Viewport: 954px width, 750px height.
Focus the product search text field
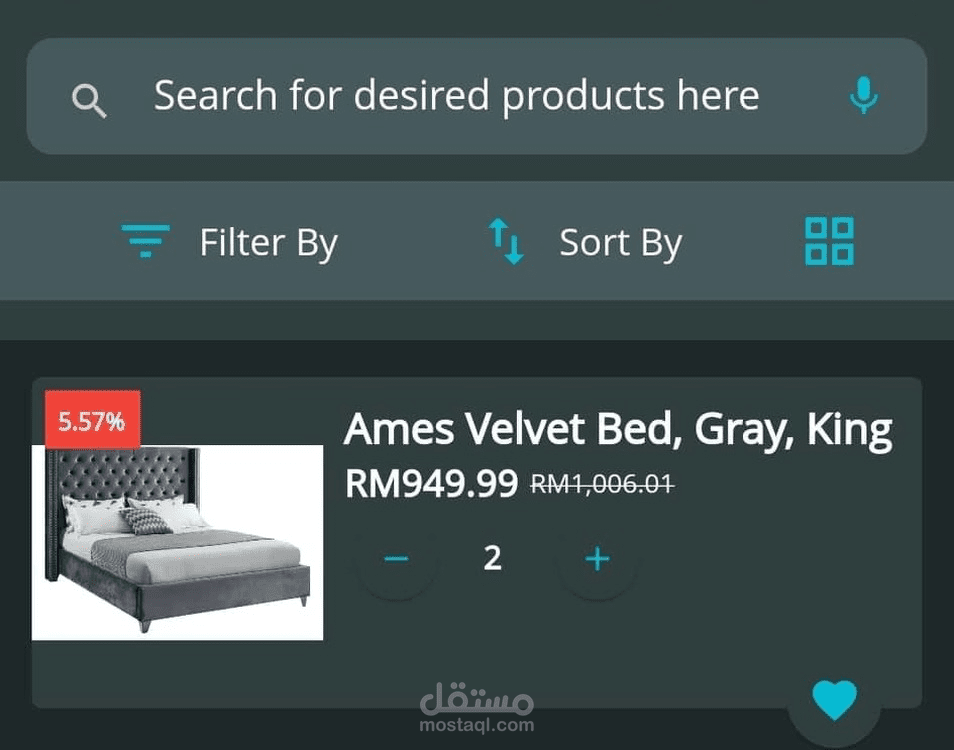pos(456,96)
